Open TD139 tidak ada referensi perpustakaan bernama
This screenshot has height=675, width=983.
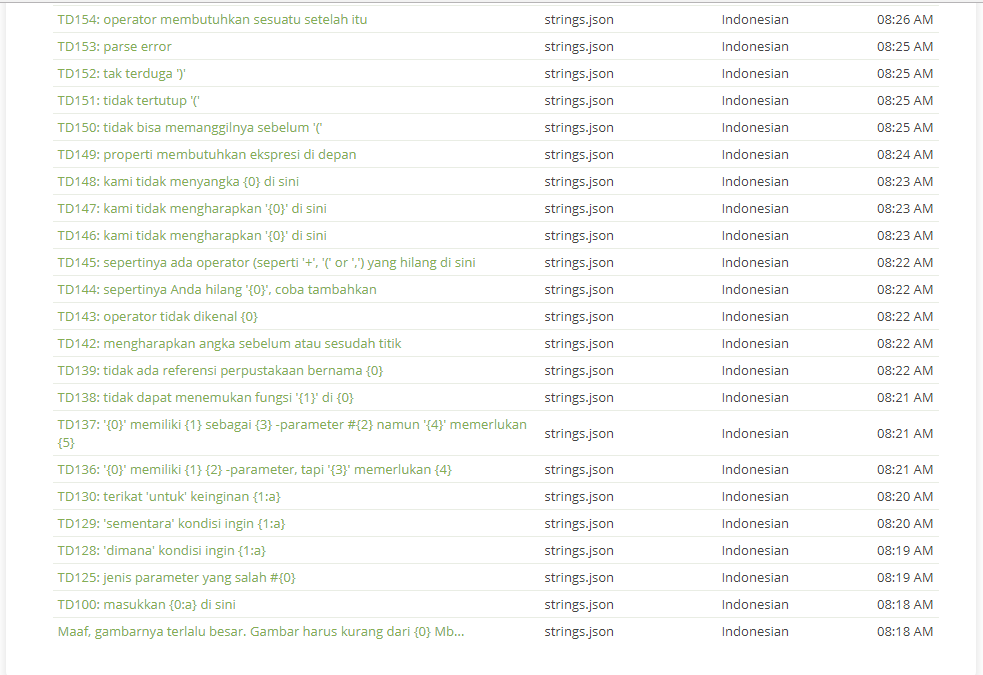pyautogui.click(x=220, y=370)
